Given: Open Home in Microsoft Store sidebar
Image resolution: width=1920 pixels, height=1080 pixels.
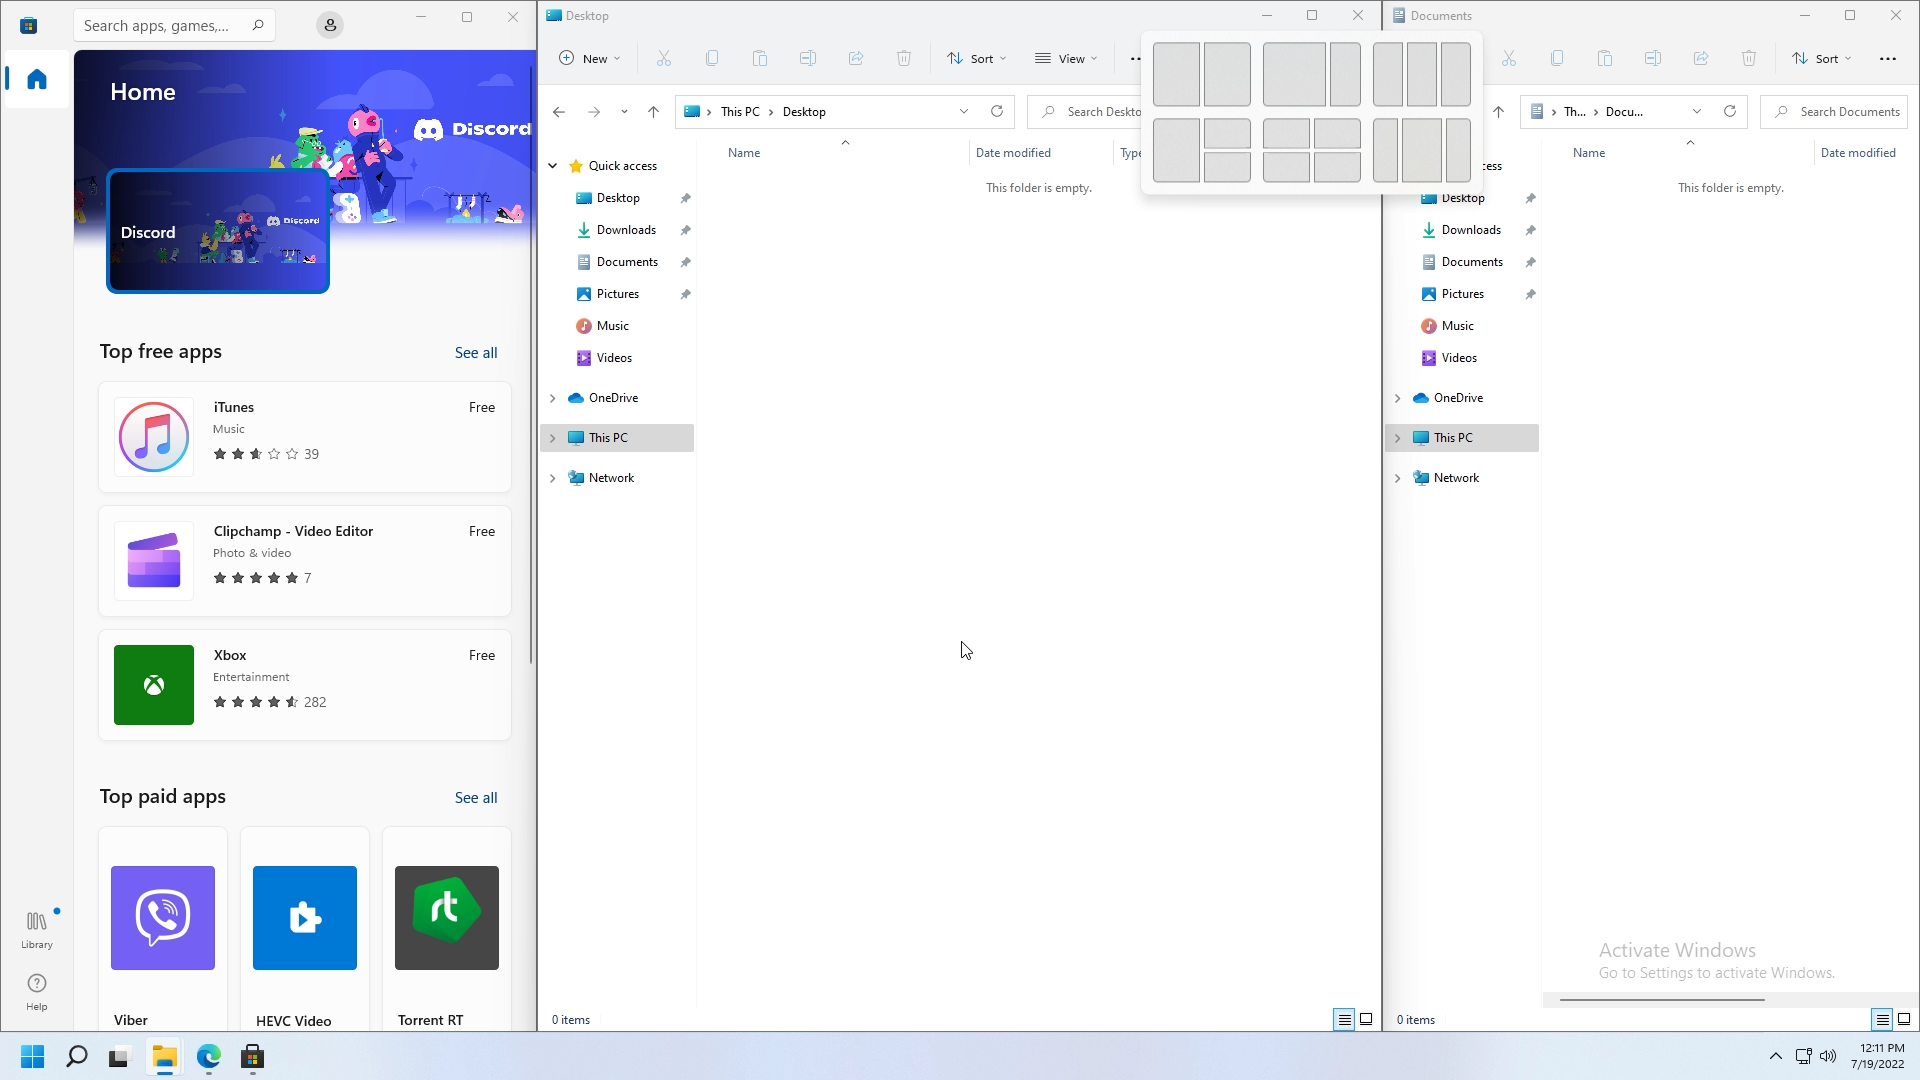Looking at the screenshot, I should [37, 79].
